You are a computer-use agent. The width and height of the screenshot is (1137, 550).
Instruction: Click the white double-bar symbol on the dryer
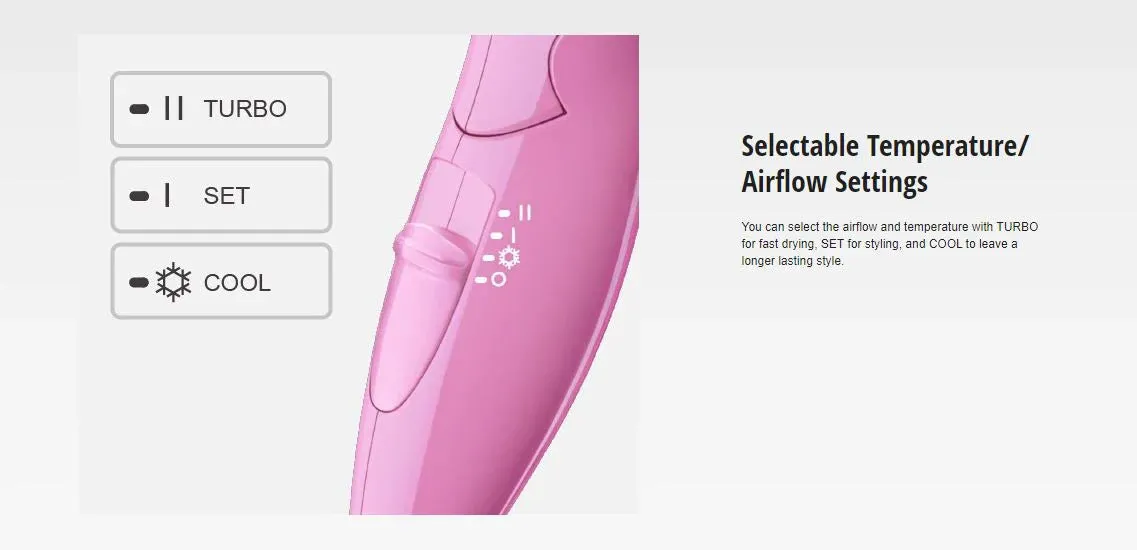(526, 212)
